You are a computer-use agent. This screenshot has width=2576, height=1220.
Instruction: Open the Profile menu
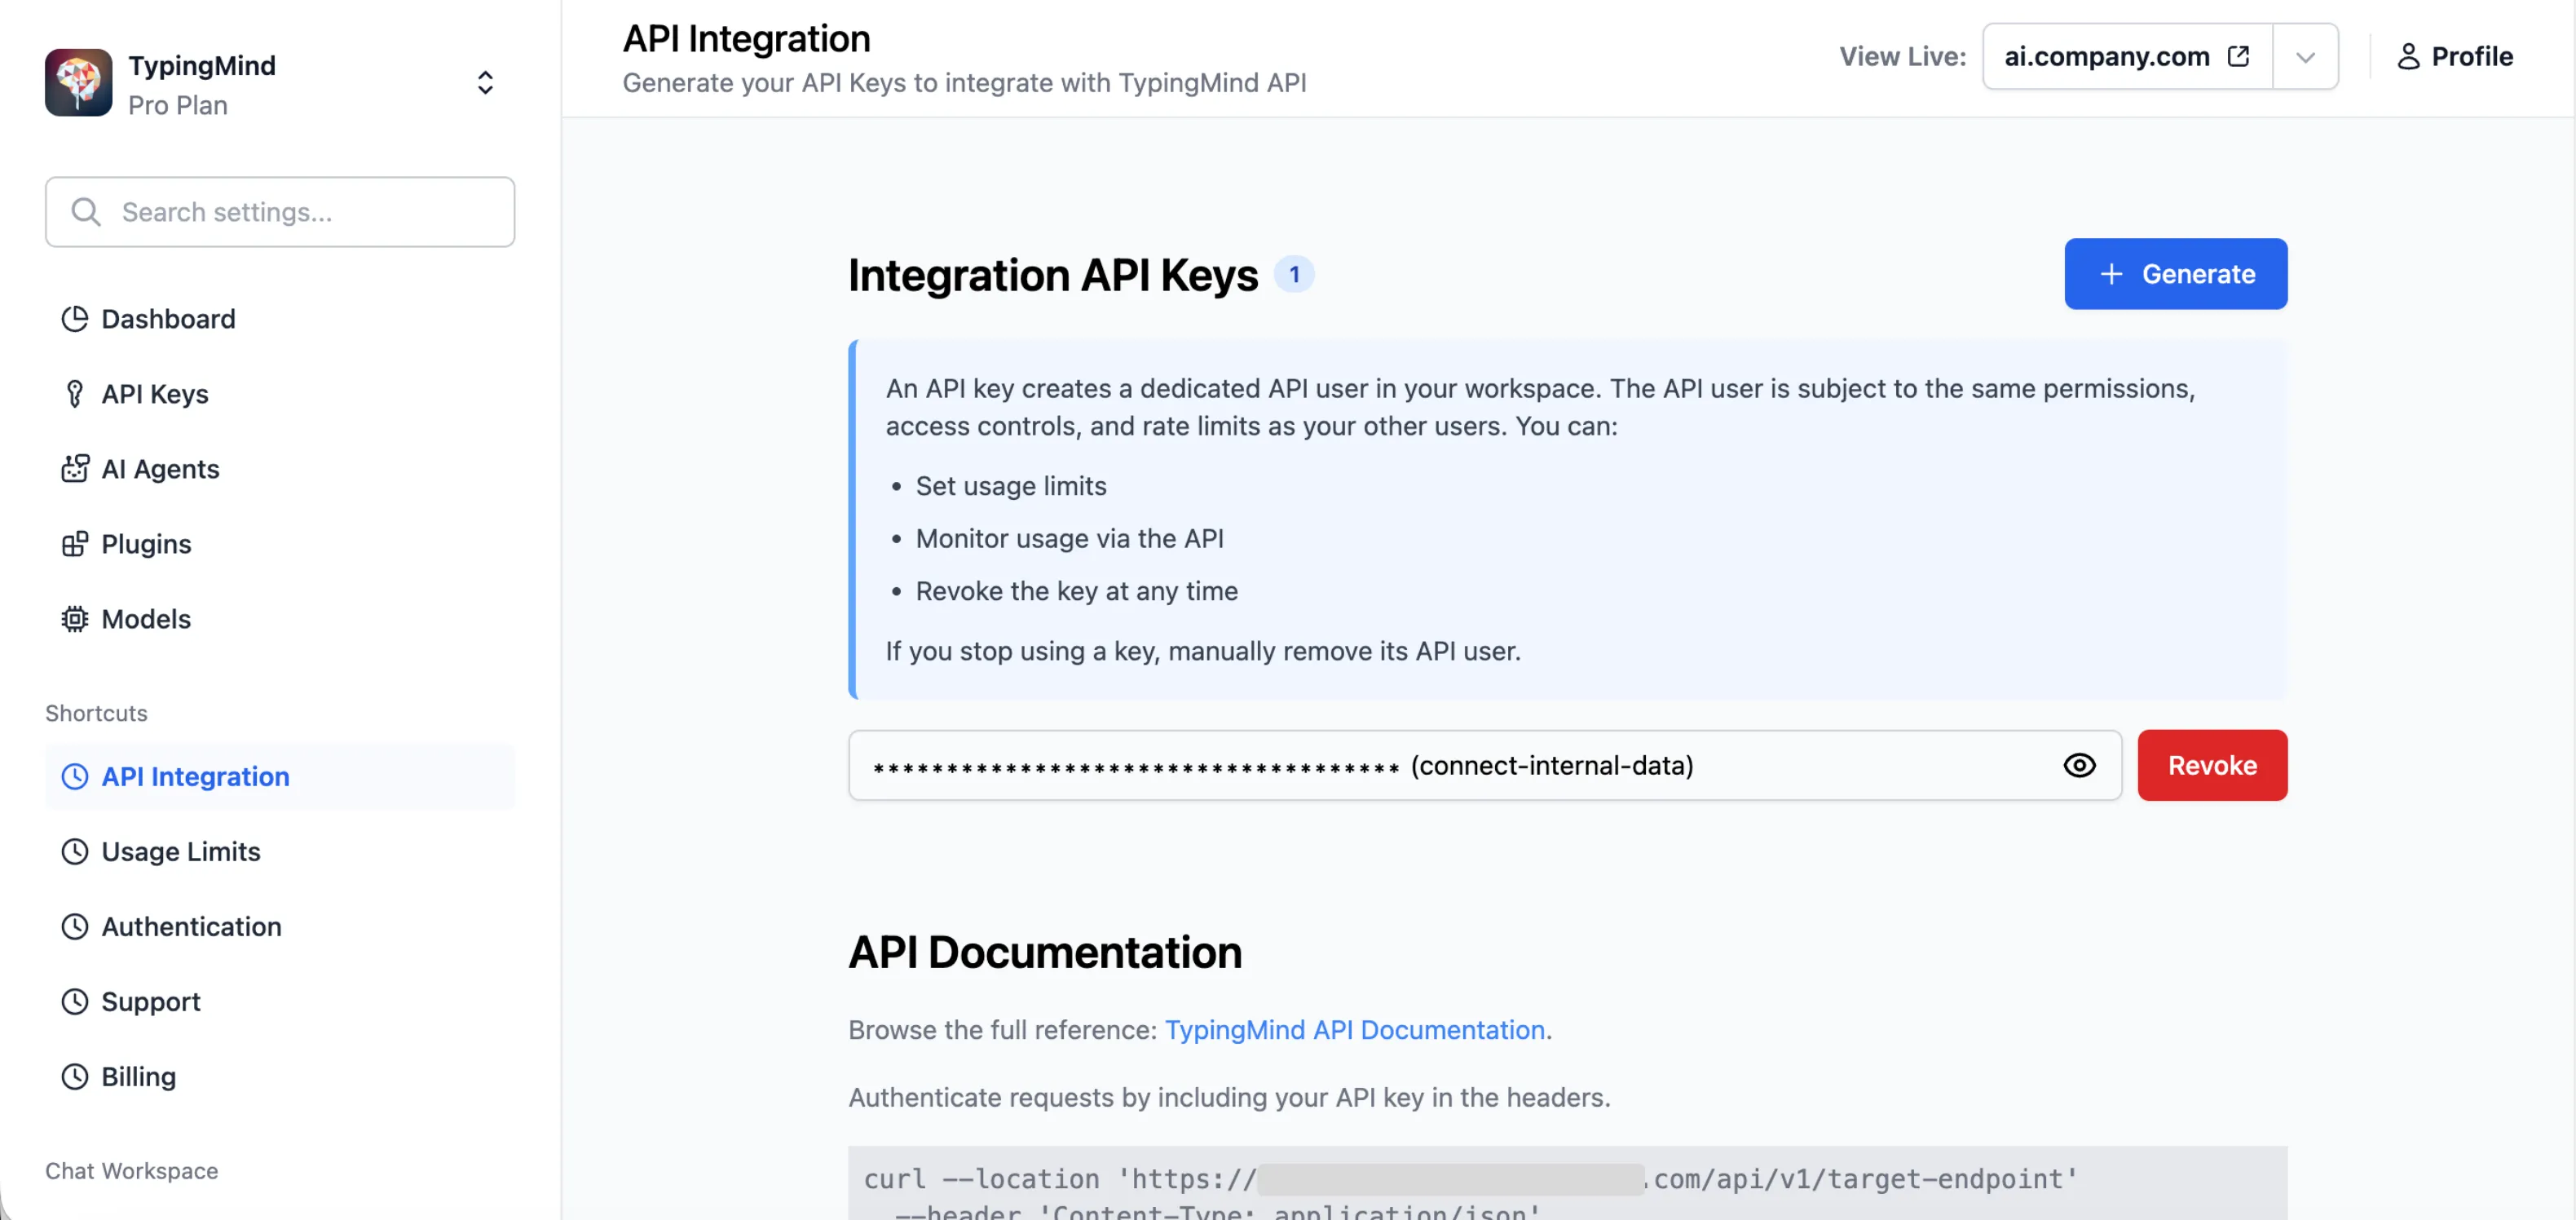pyautogui.click(x=2457, y=56)
